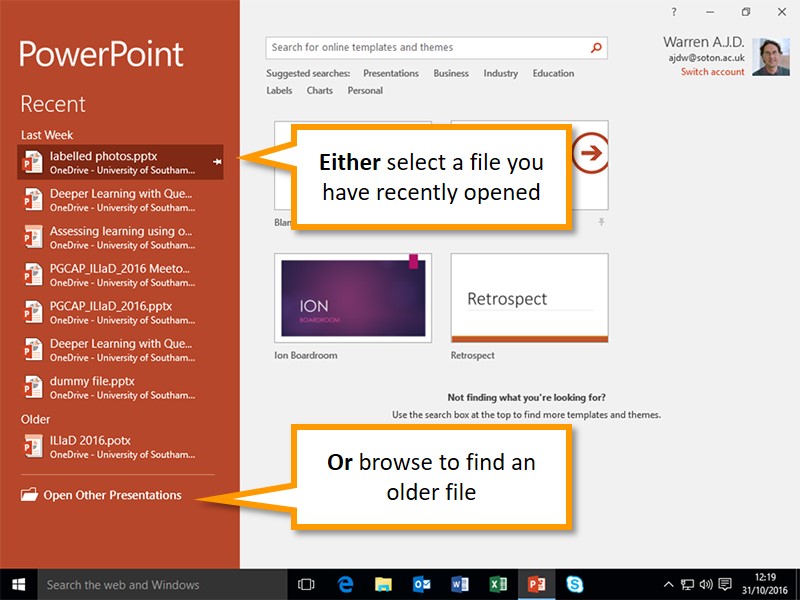Click the search magnifier icon for templates
Image resolution: width=800 pixels, height=600 pixels.
[x=595, y=47]
